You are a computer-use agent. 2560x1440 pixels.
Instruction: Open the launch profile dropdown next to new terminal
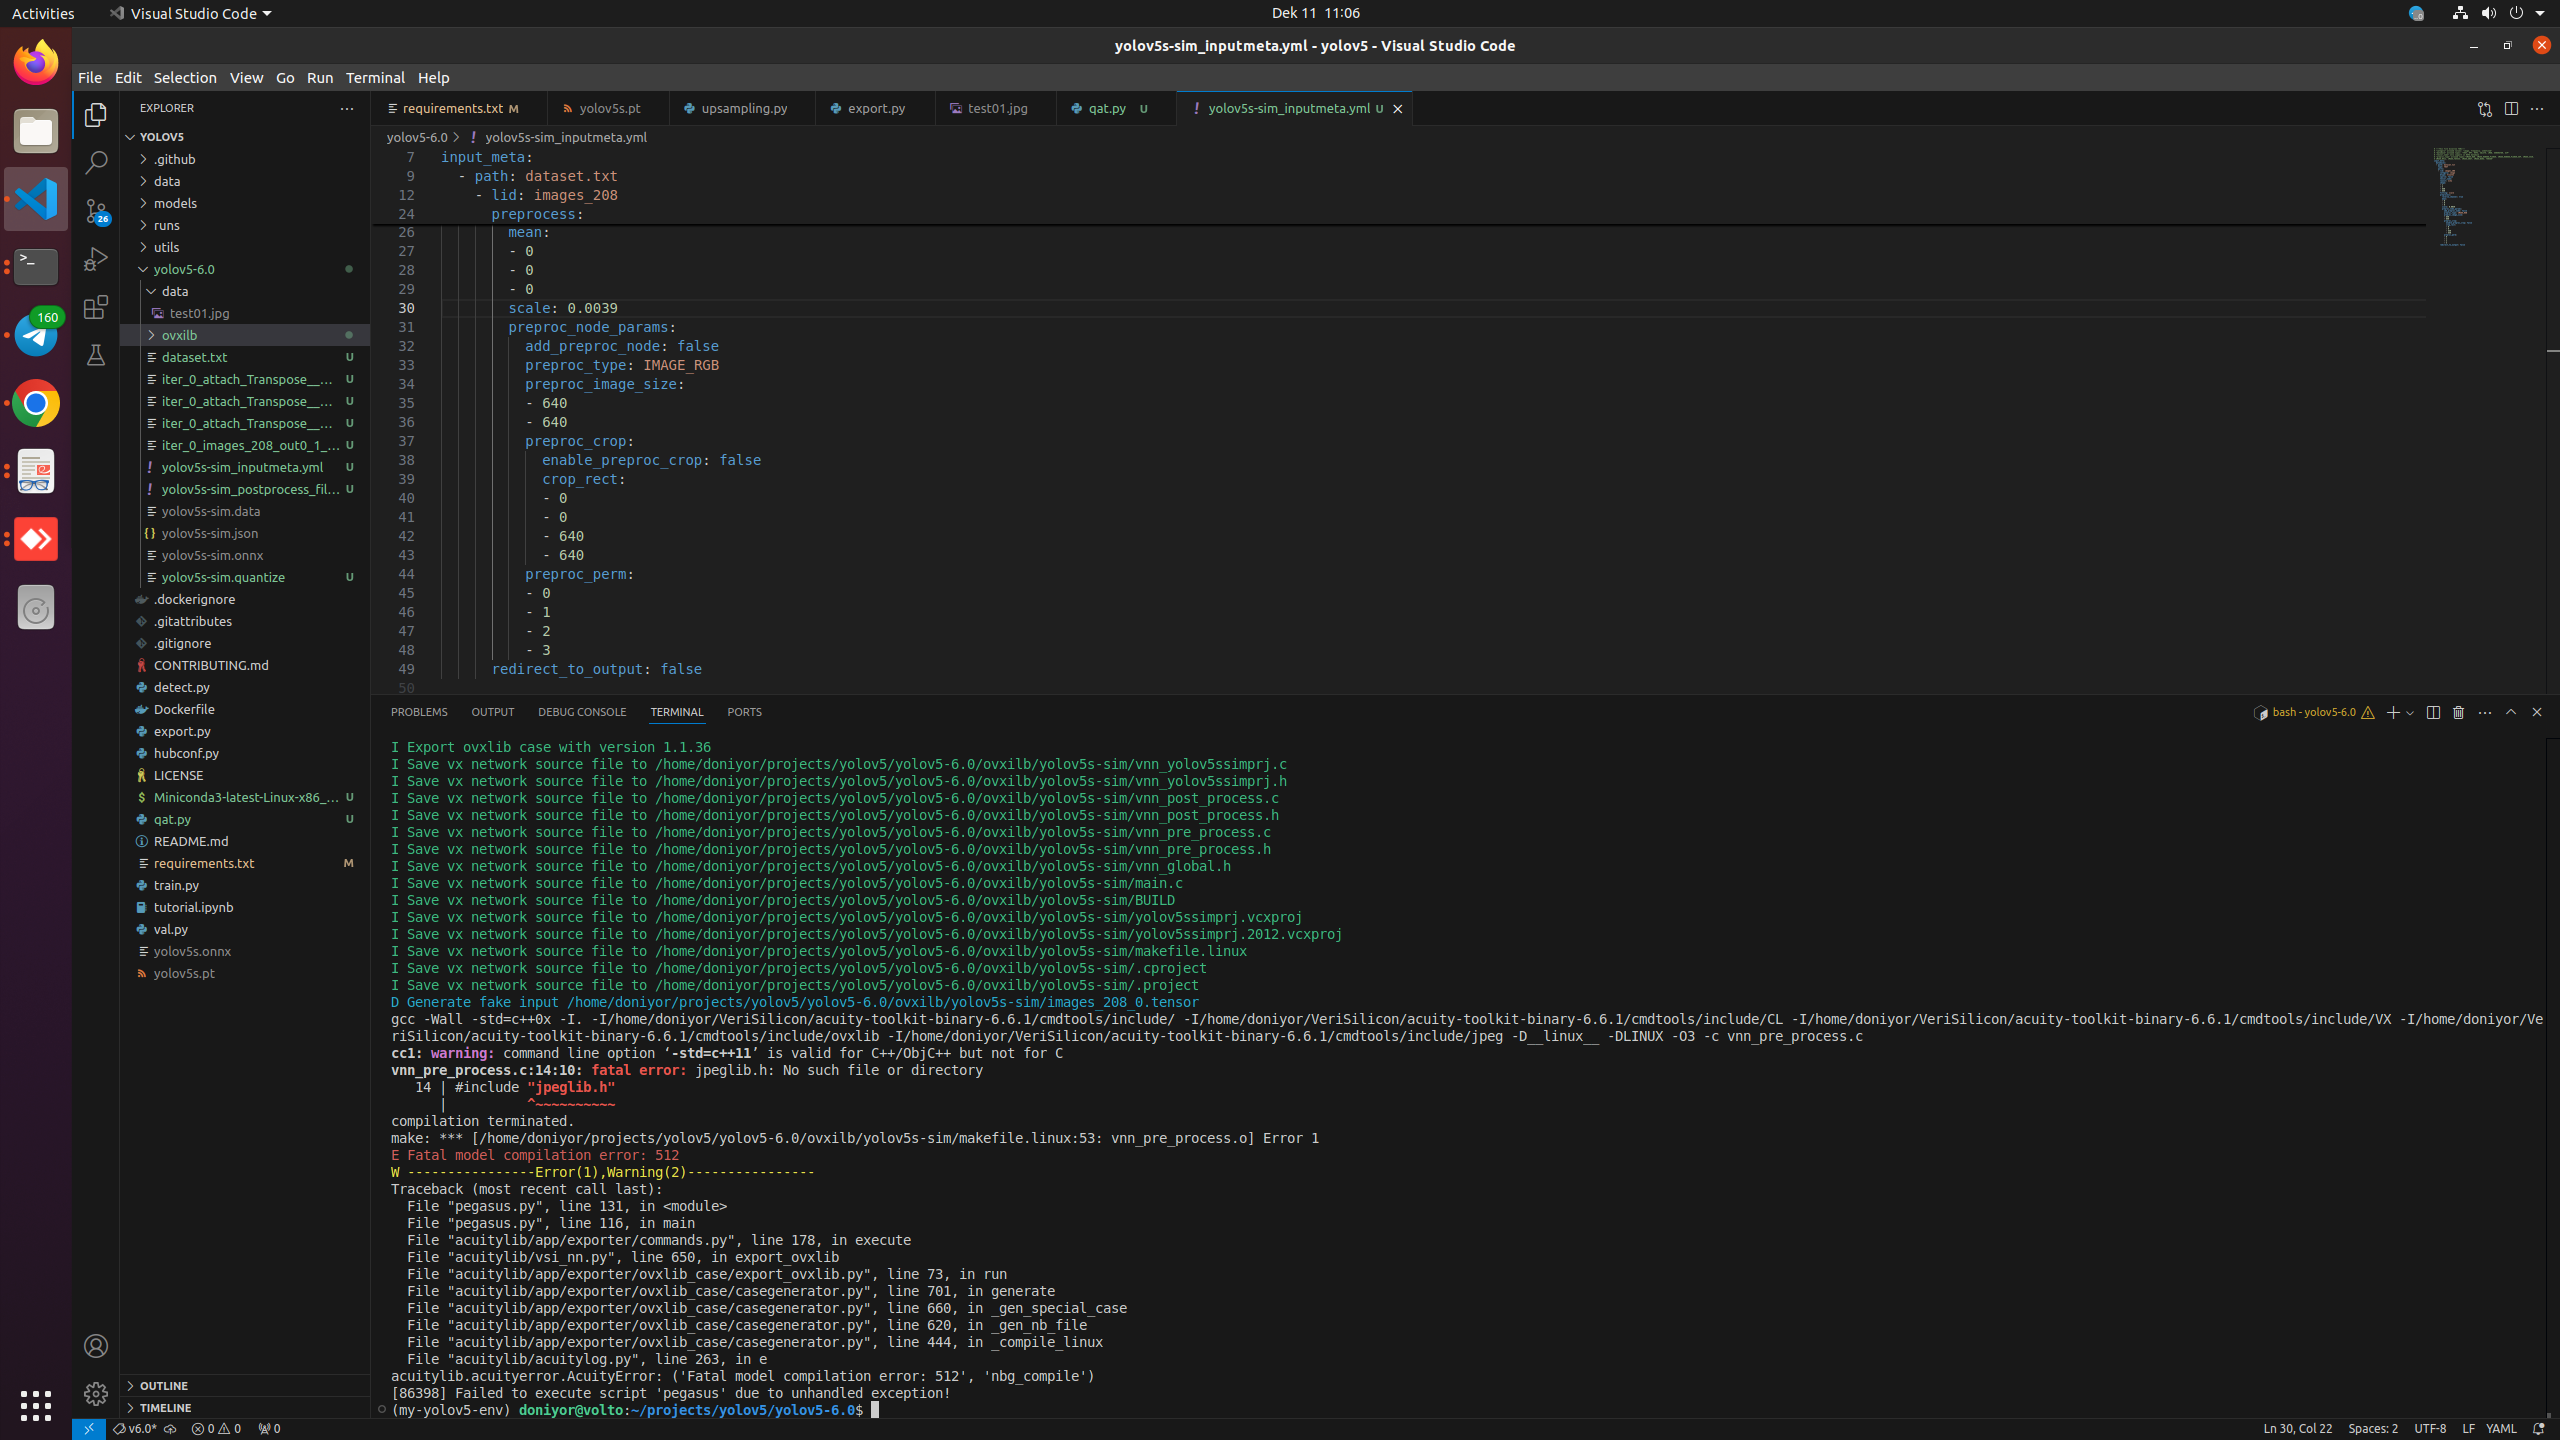(x=2410, y=713)
